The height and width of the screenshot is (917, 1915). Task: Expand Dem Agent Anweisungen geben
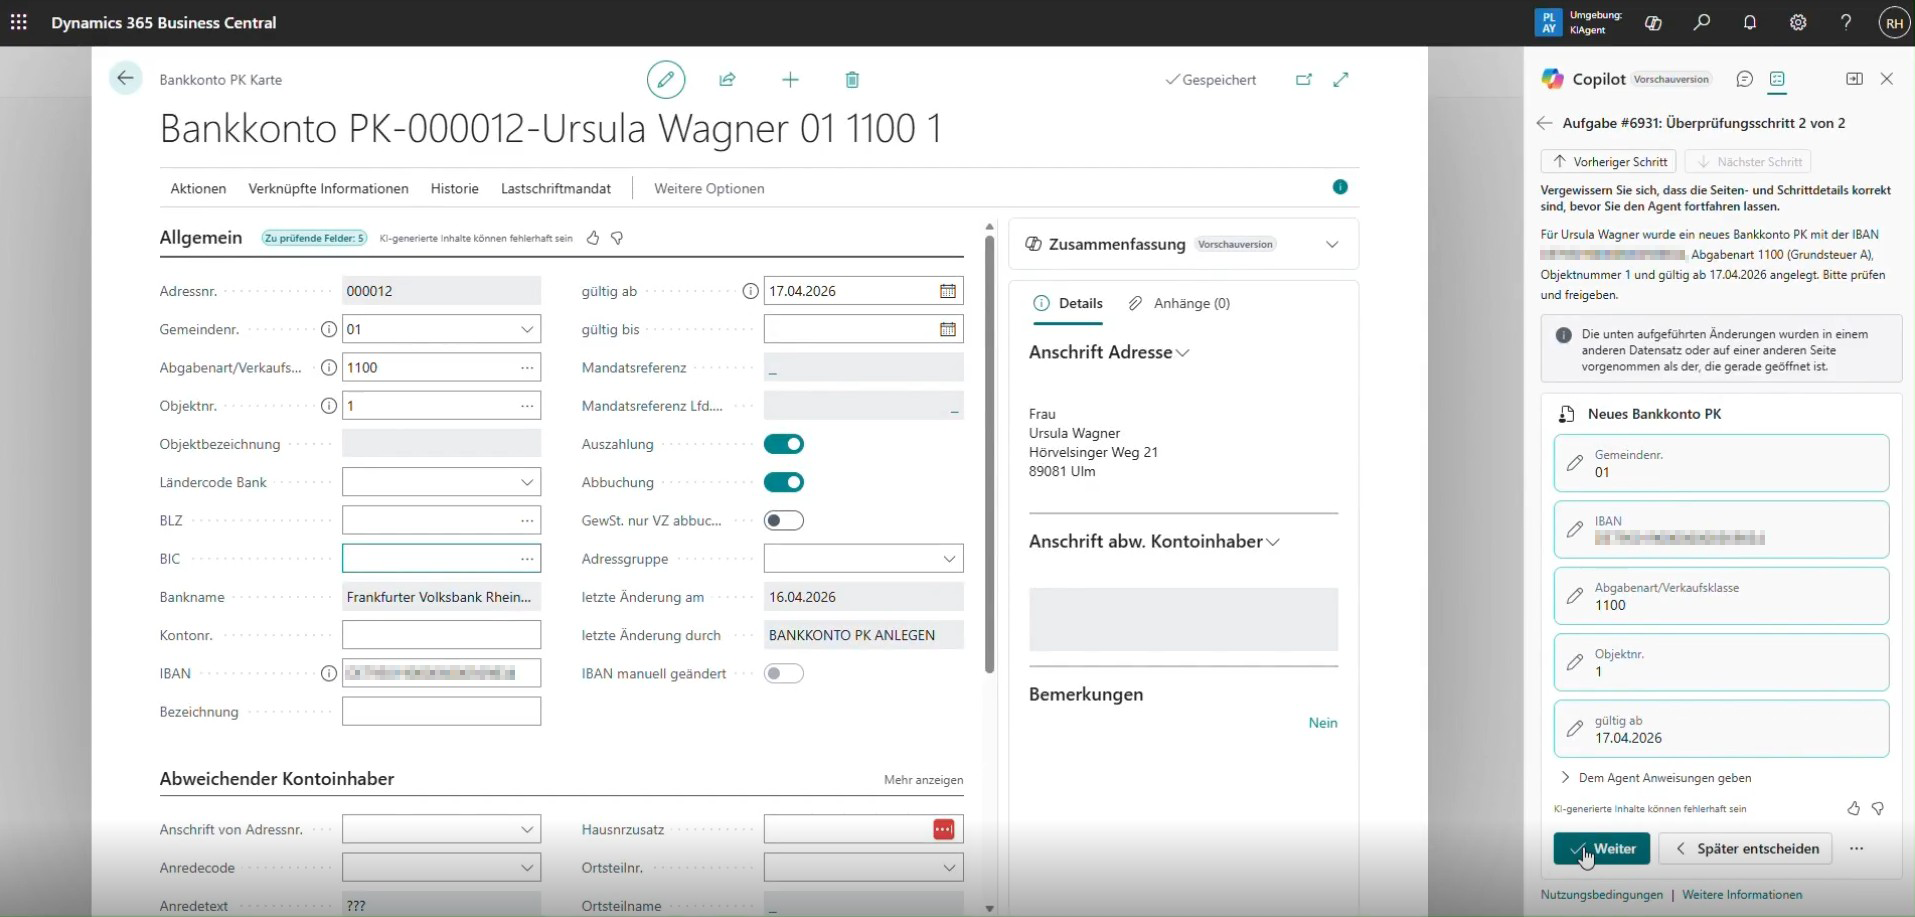[1655, 777]
